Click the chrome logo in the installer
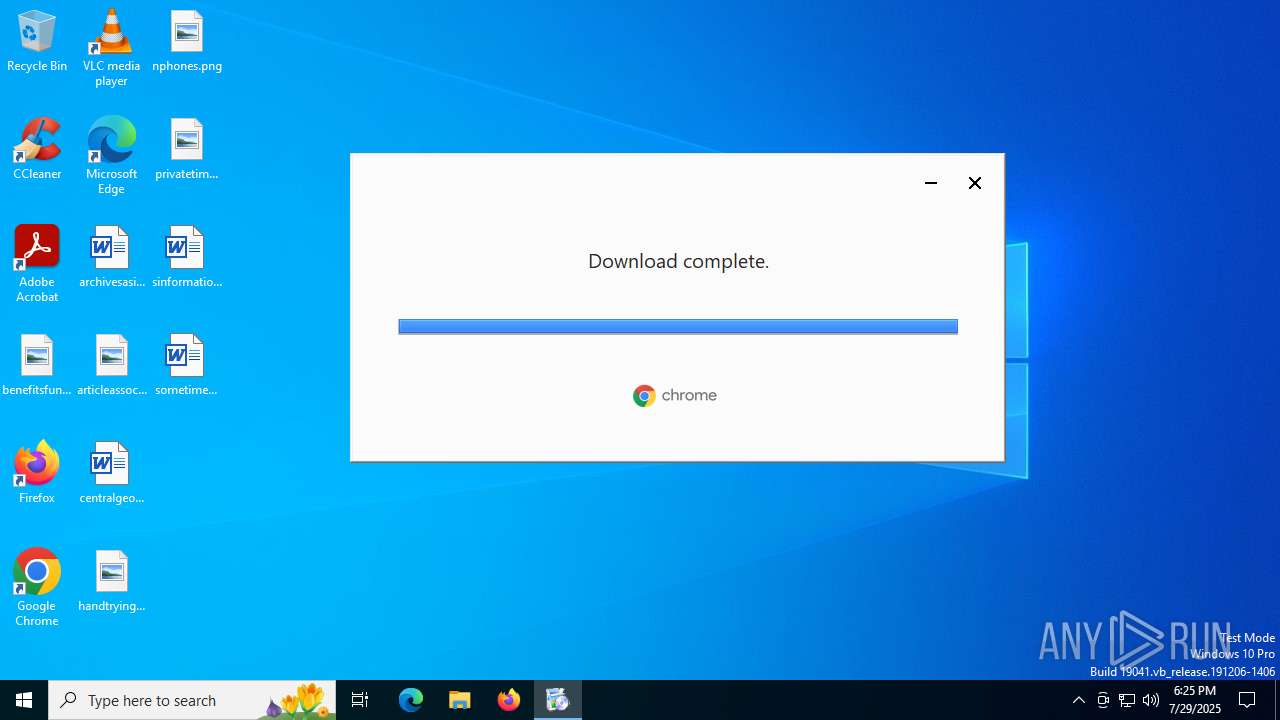The width and height of the screenshot is (1280, 720). [x=675, y=396]
